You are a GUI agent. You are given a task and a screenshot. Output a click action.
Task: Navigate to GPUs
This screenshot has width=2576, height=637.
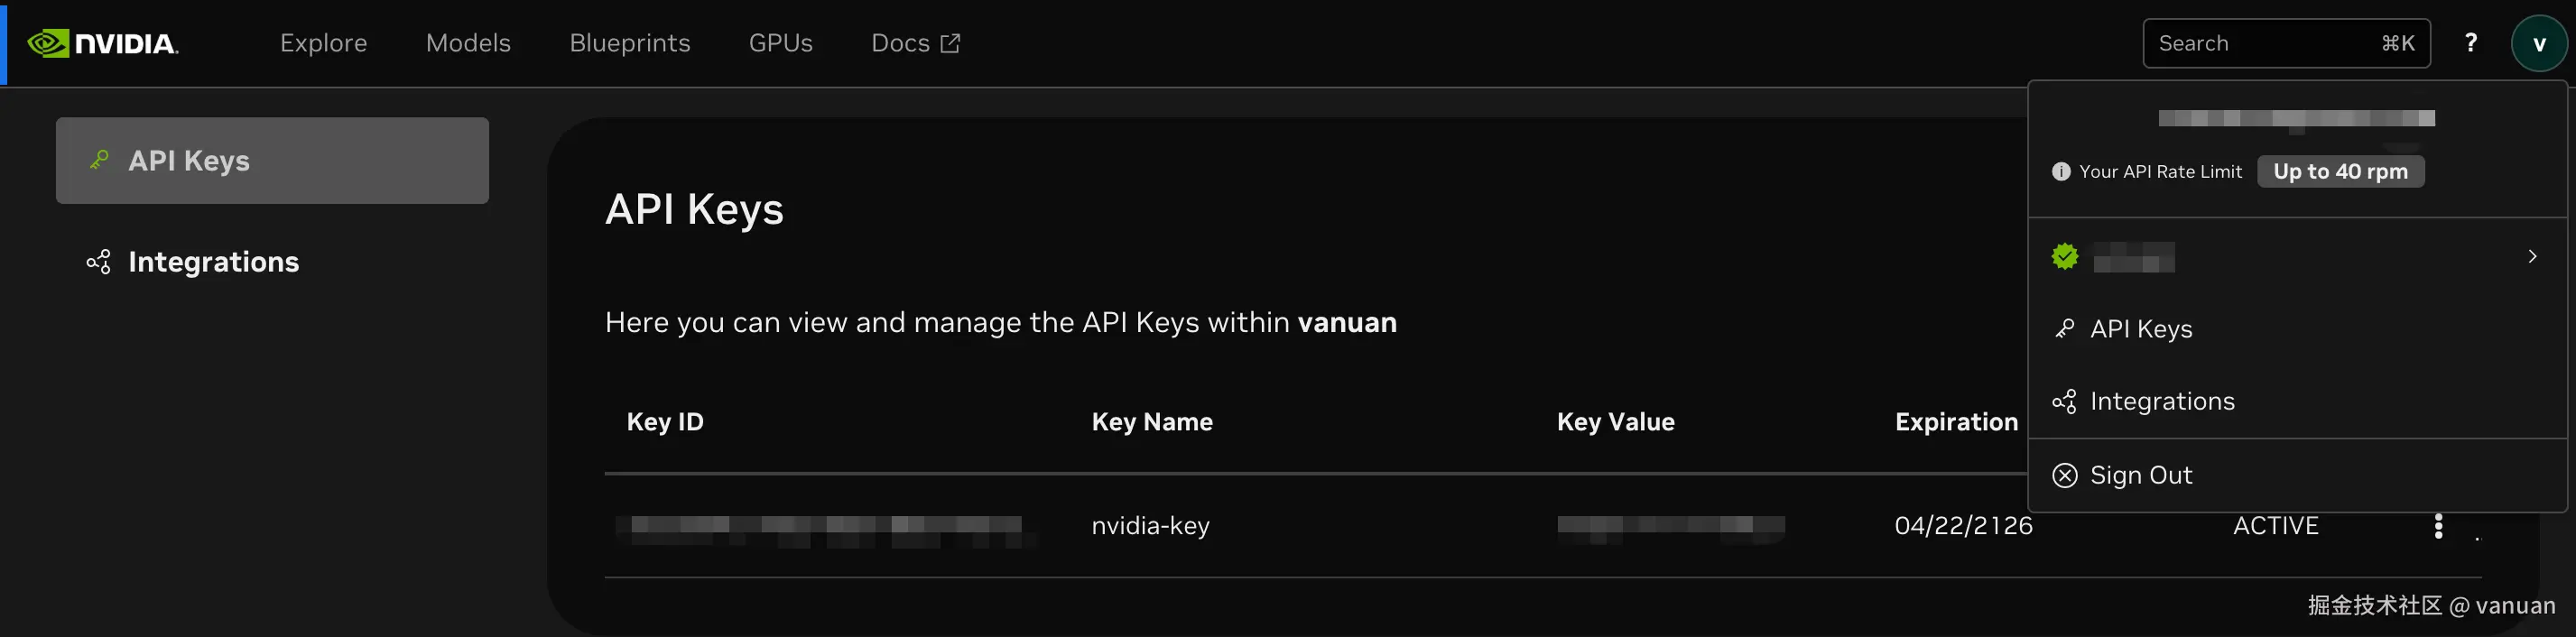[x=780, y=43]
